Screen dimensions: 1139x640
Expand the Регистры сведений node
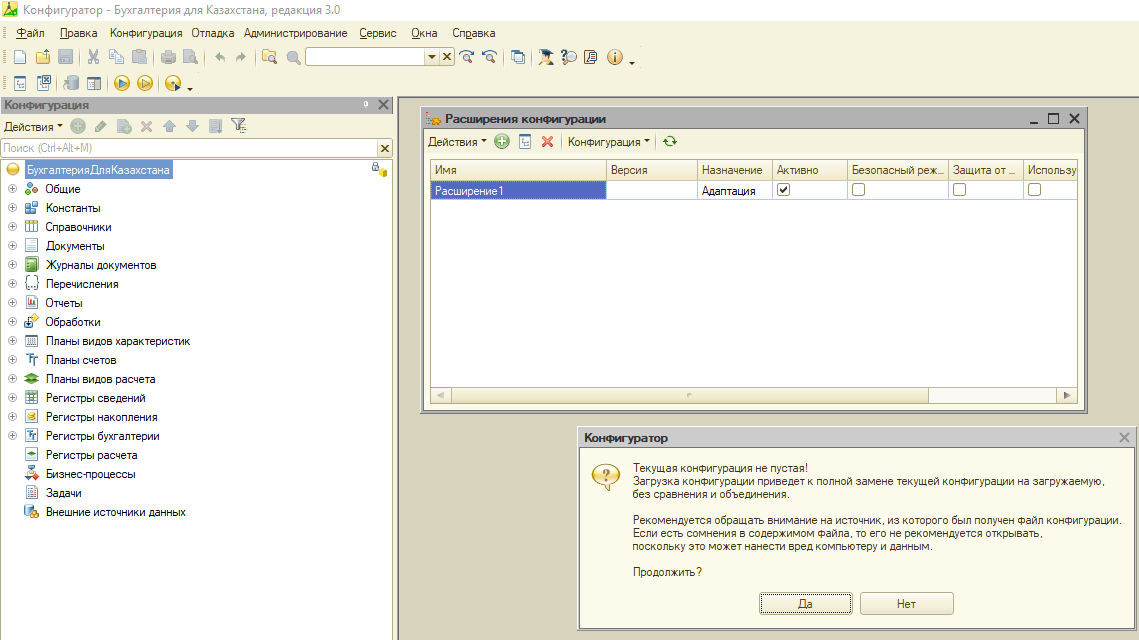[x=12, y=397]
